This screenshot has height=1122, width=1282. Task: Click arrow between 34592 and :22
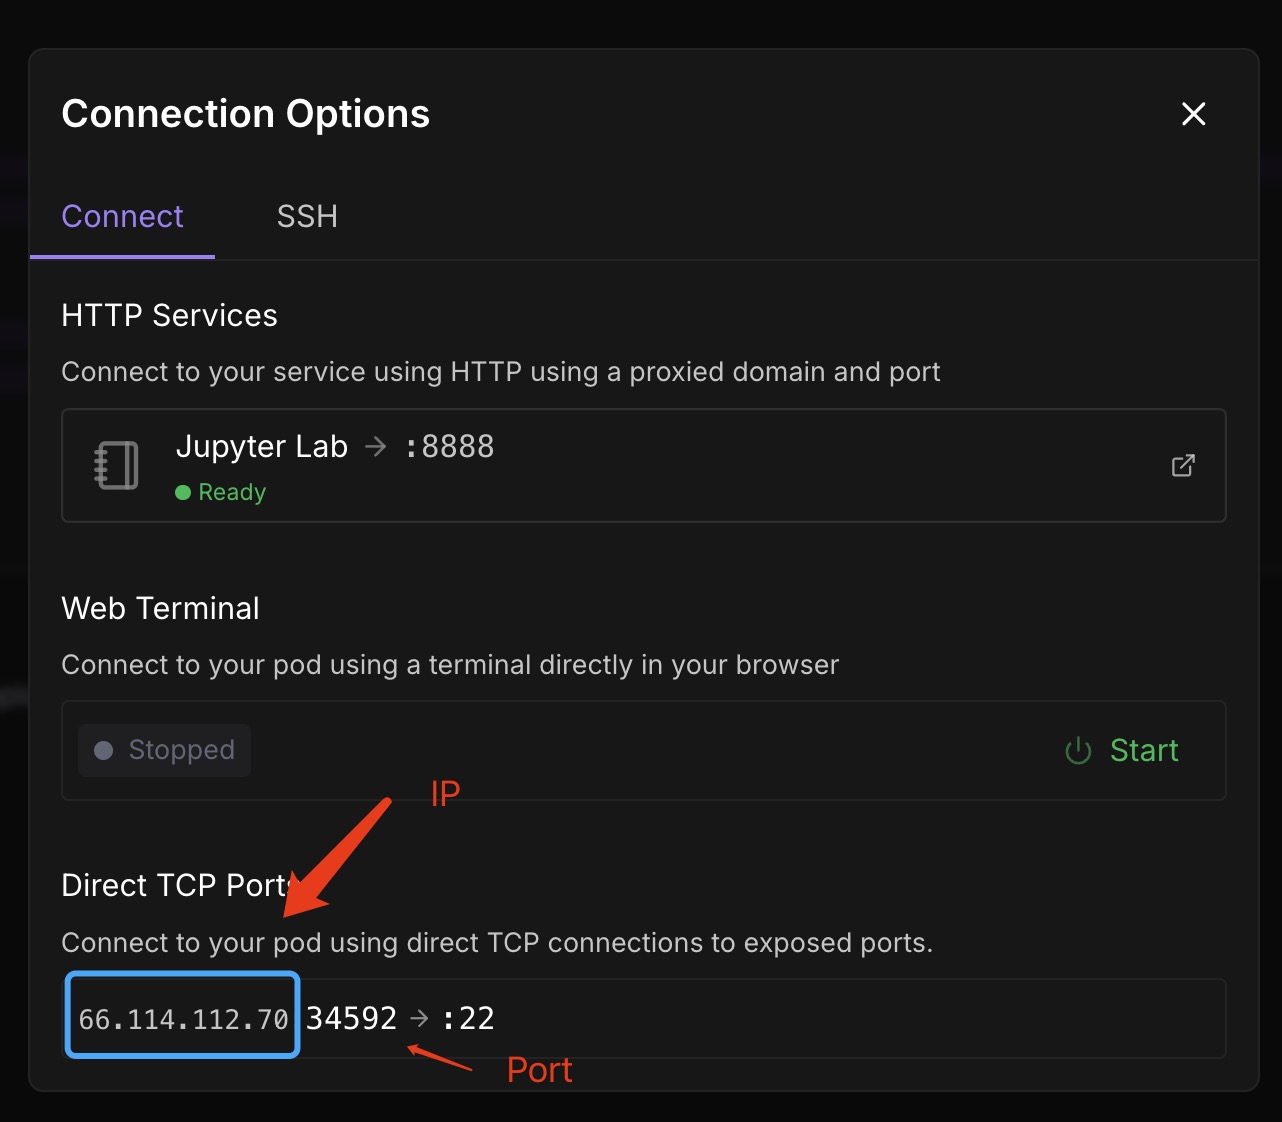420,1018
